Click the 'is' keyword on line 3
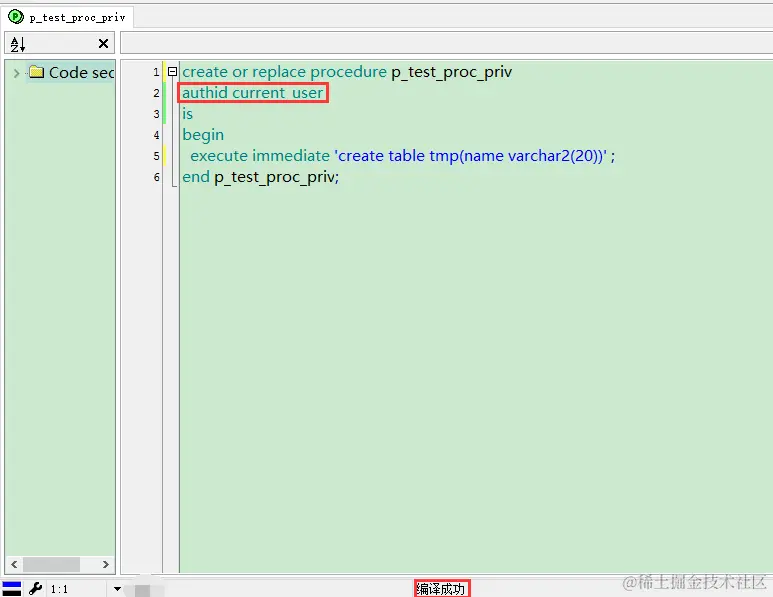 [187, 114]
